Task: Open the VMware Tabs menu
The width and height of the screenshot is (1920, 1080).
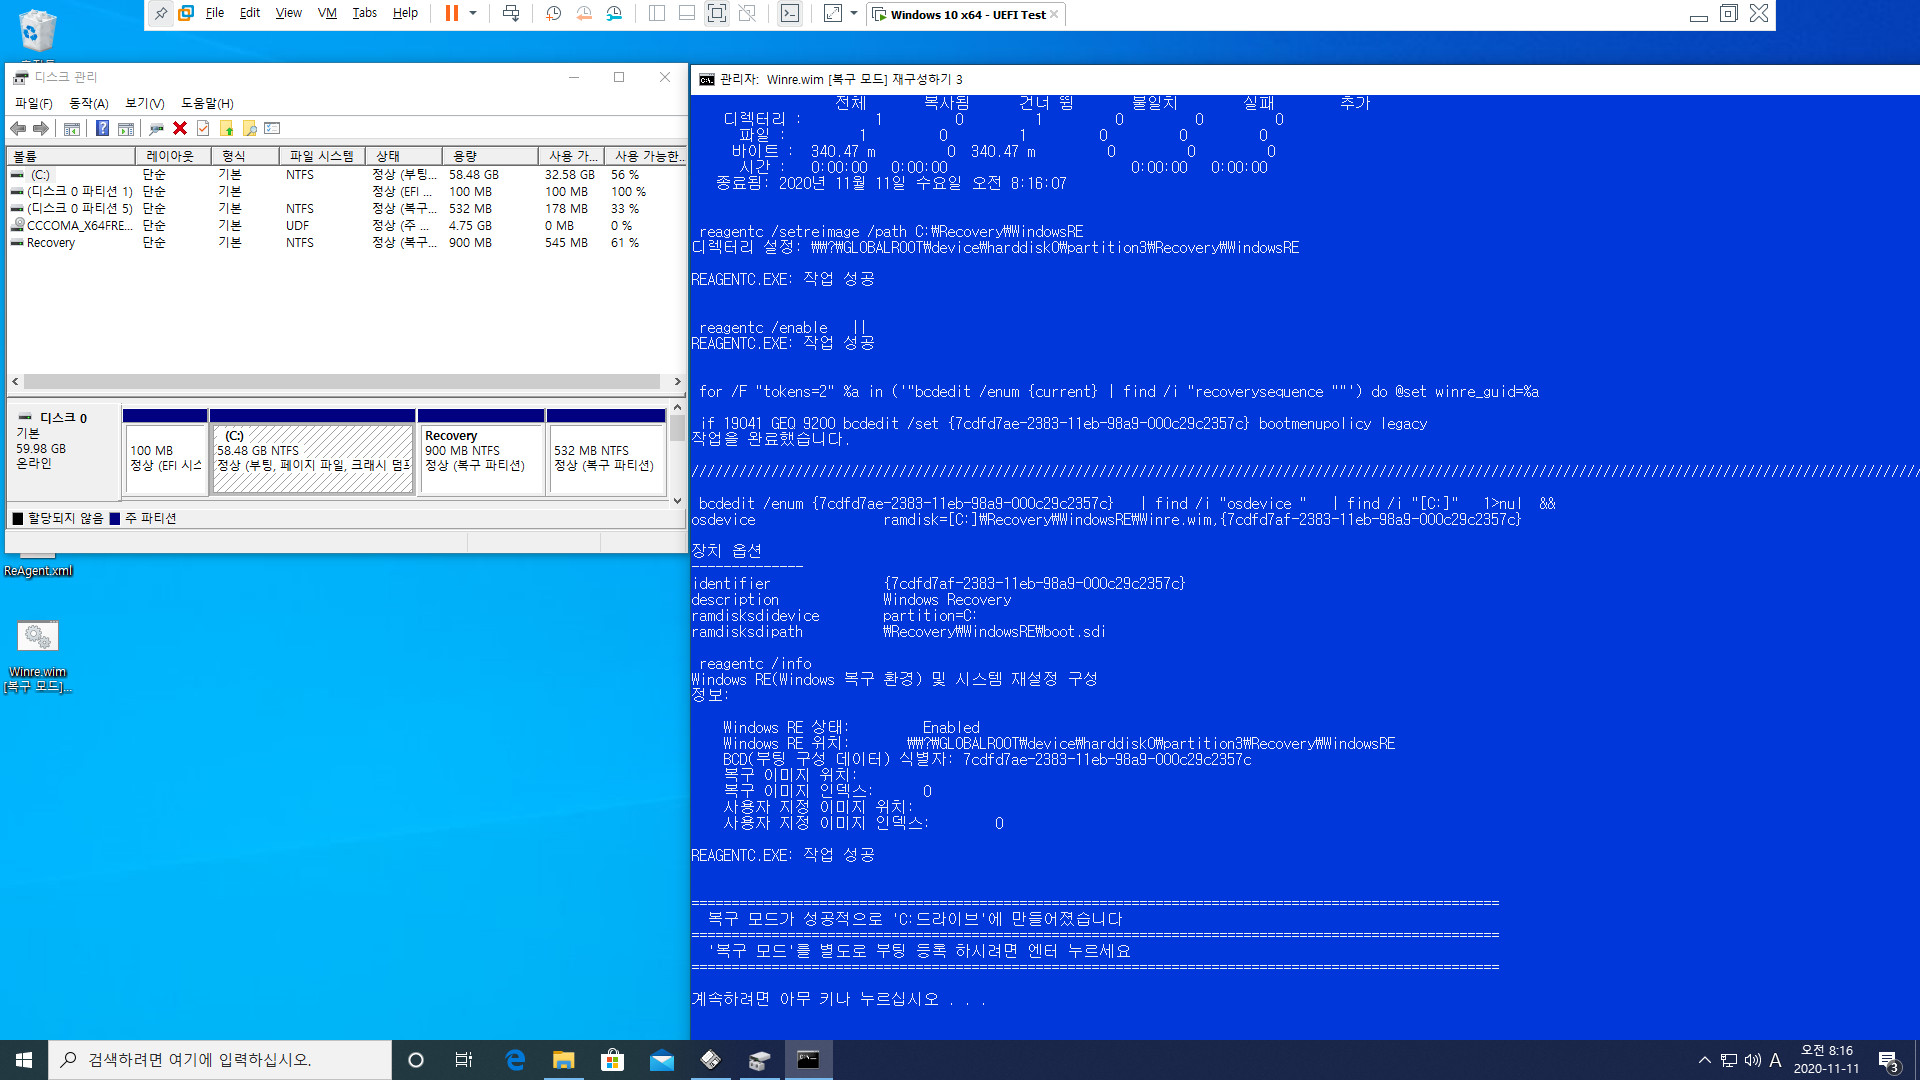Action: [365, 13]
